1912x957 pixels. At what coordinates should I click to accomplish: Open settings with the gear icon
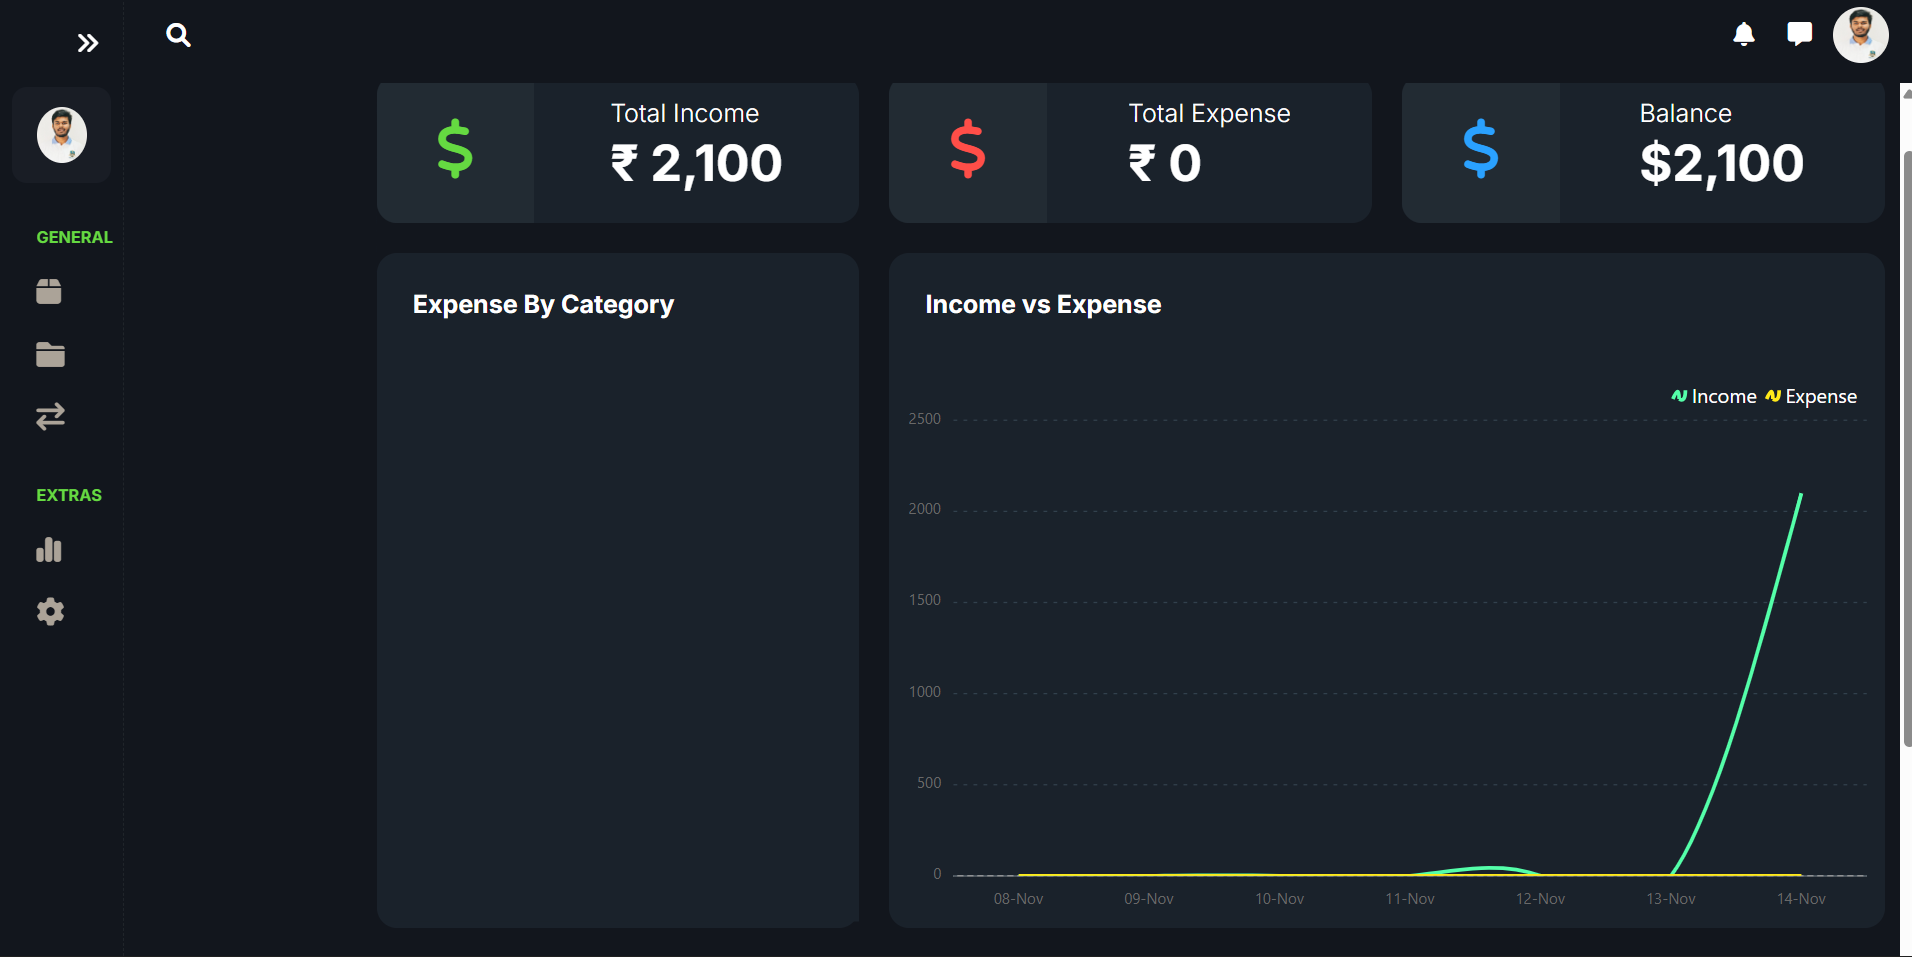coord(50,612)
